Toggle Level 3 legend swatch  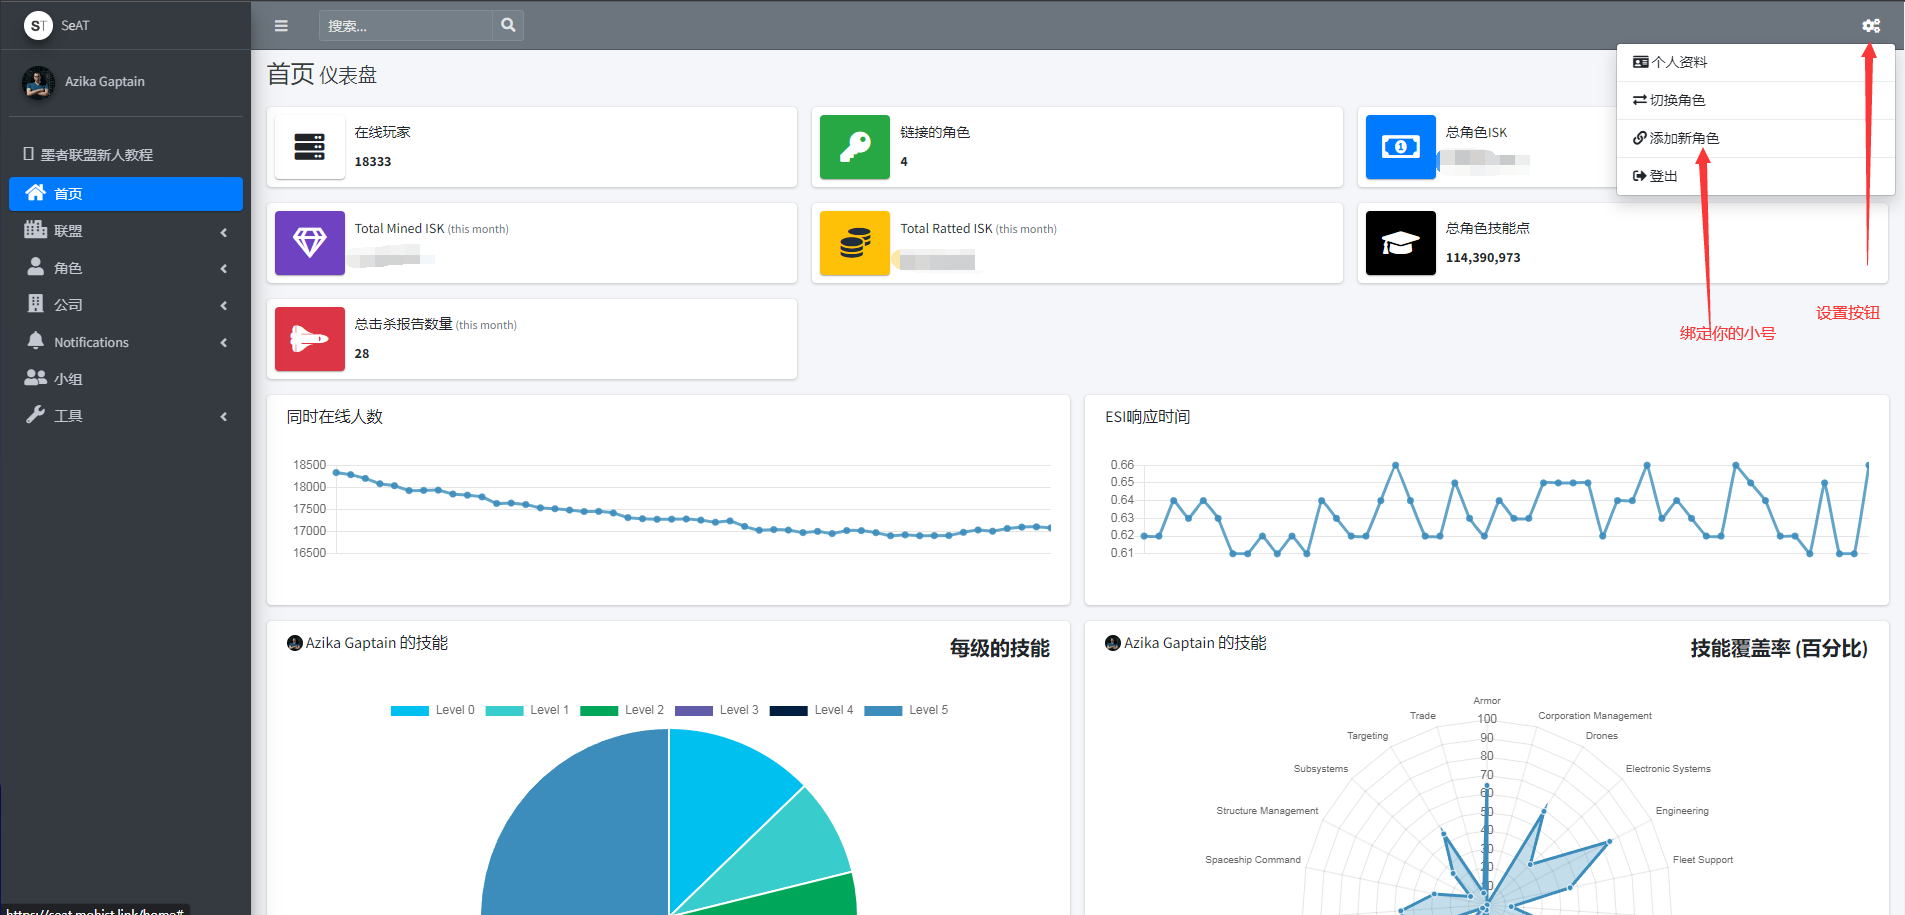tap(694, 711)
